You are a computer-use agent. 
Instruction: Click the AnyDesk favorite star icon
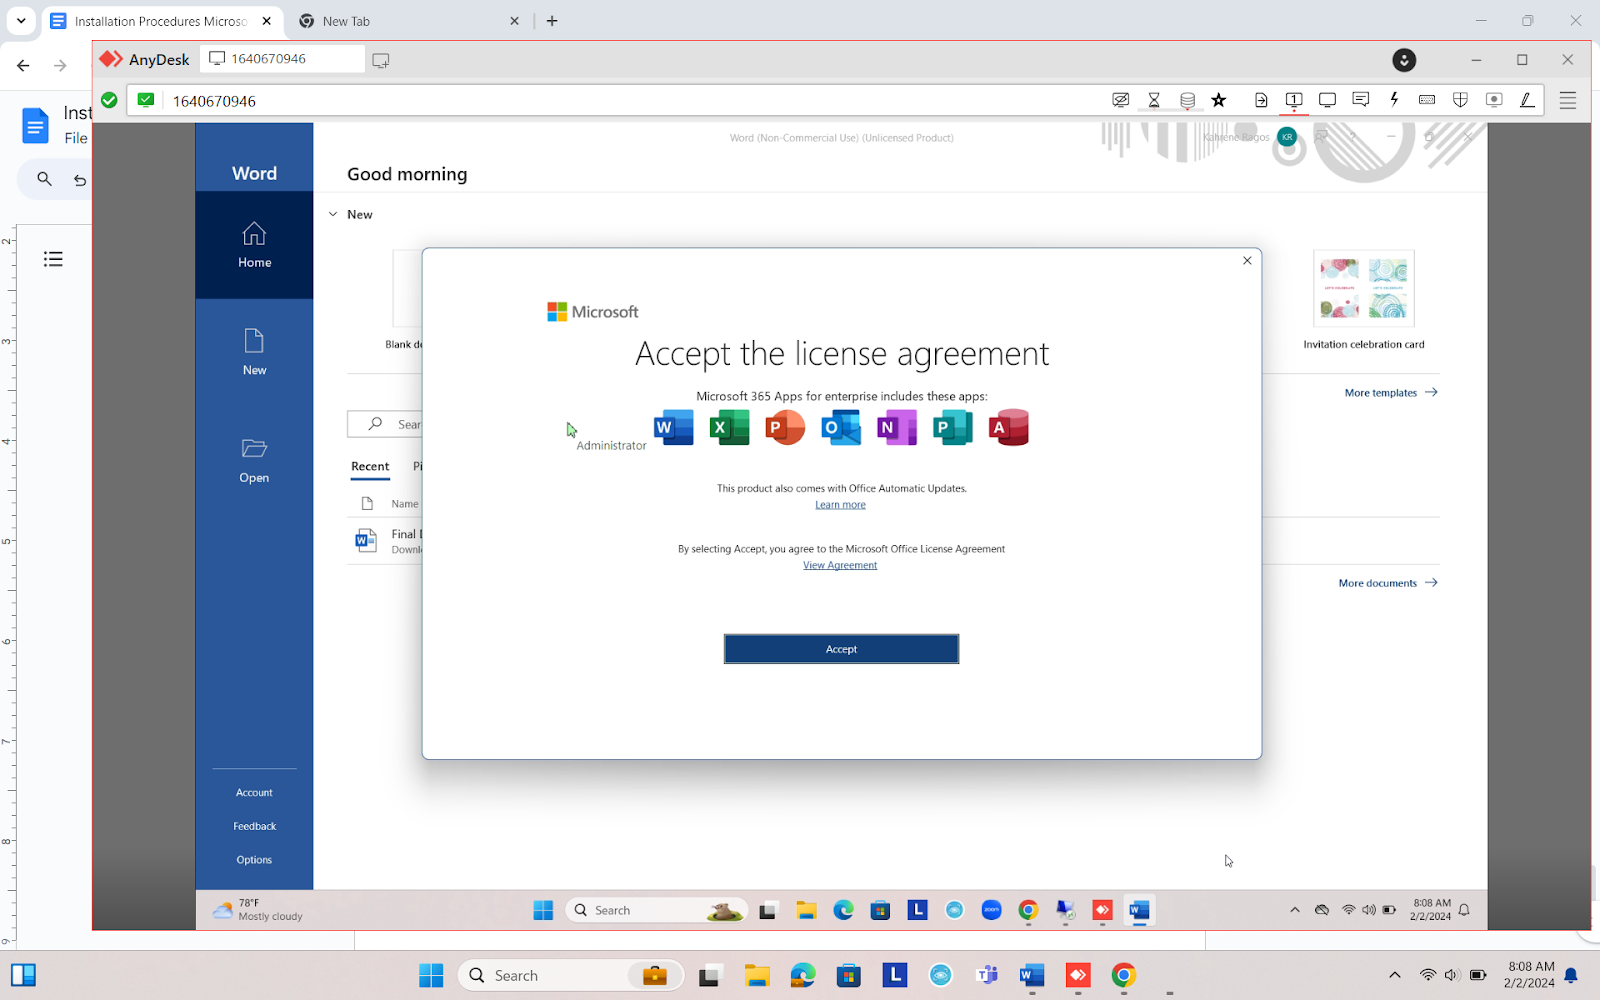[1219, 100]
